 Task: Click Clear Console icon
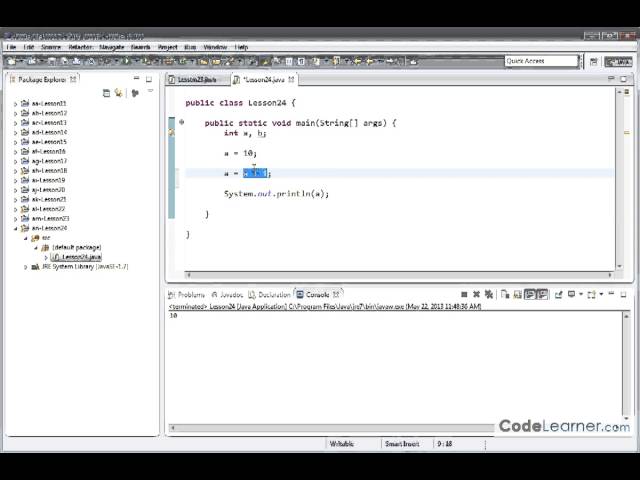(505, 294)
